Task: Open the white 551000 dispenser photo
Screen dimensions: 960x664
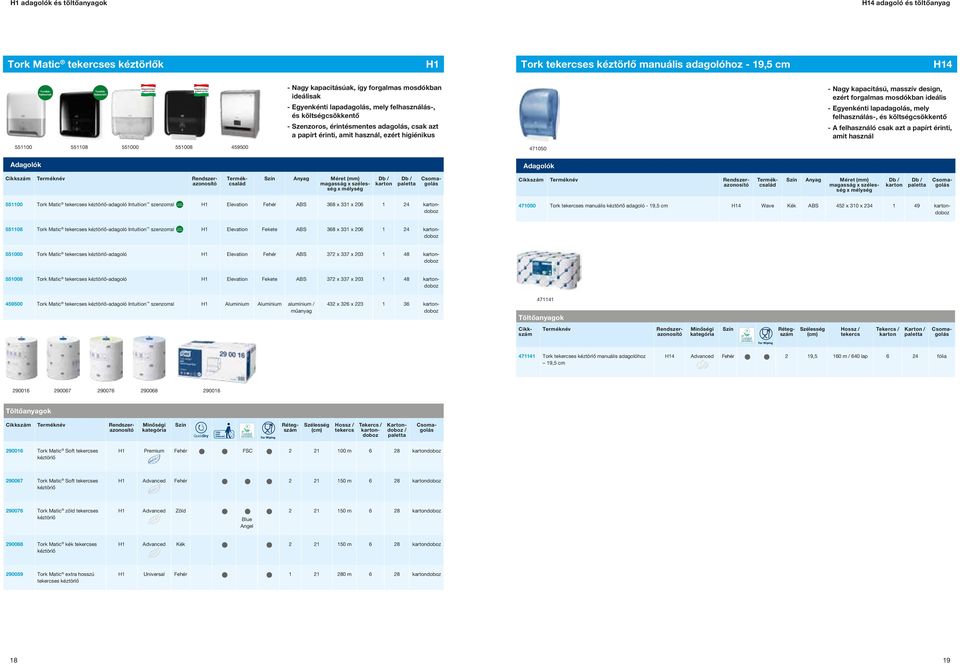Action: 132,114
